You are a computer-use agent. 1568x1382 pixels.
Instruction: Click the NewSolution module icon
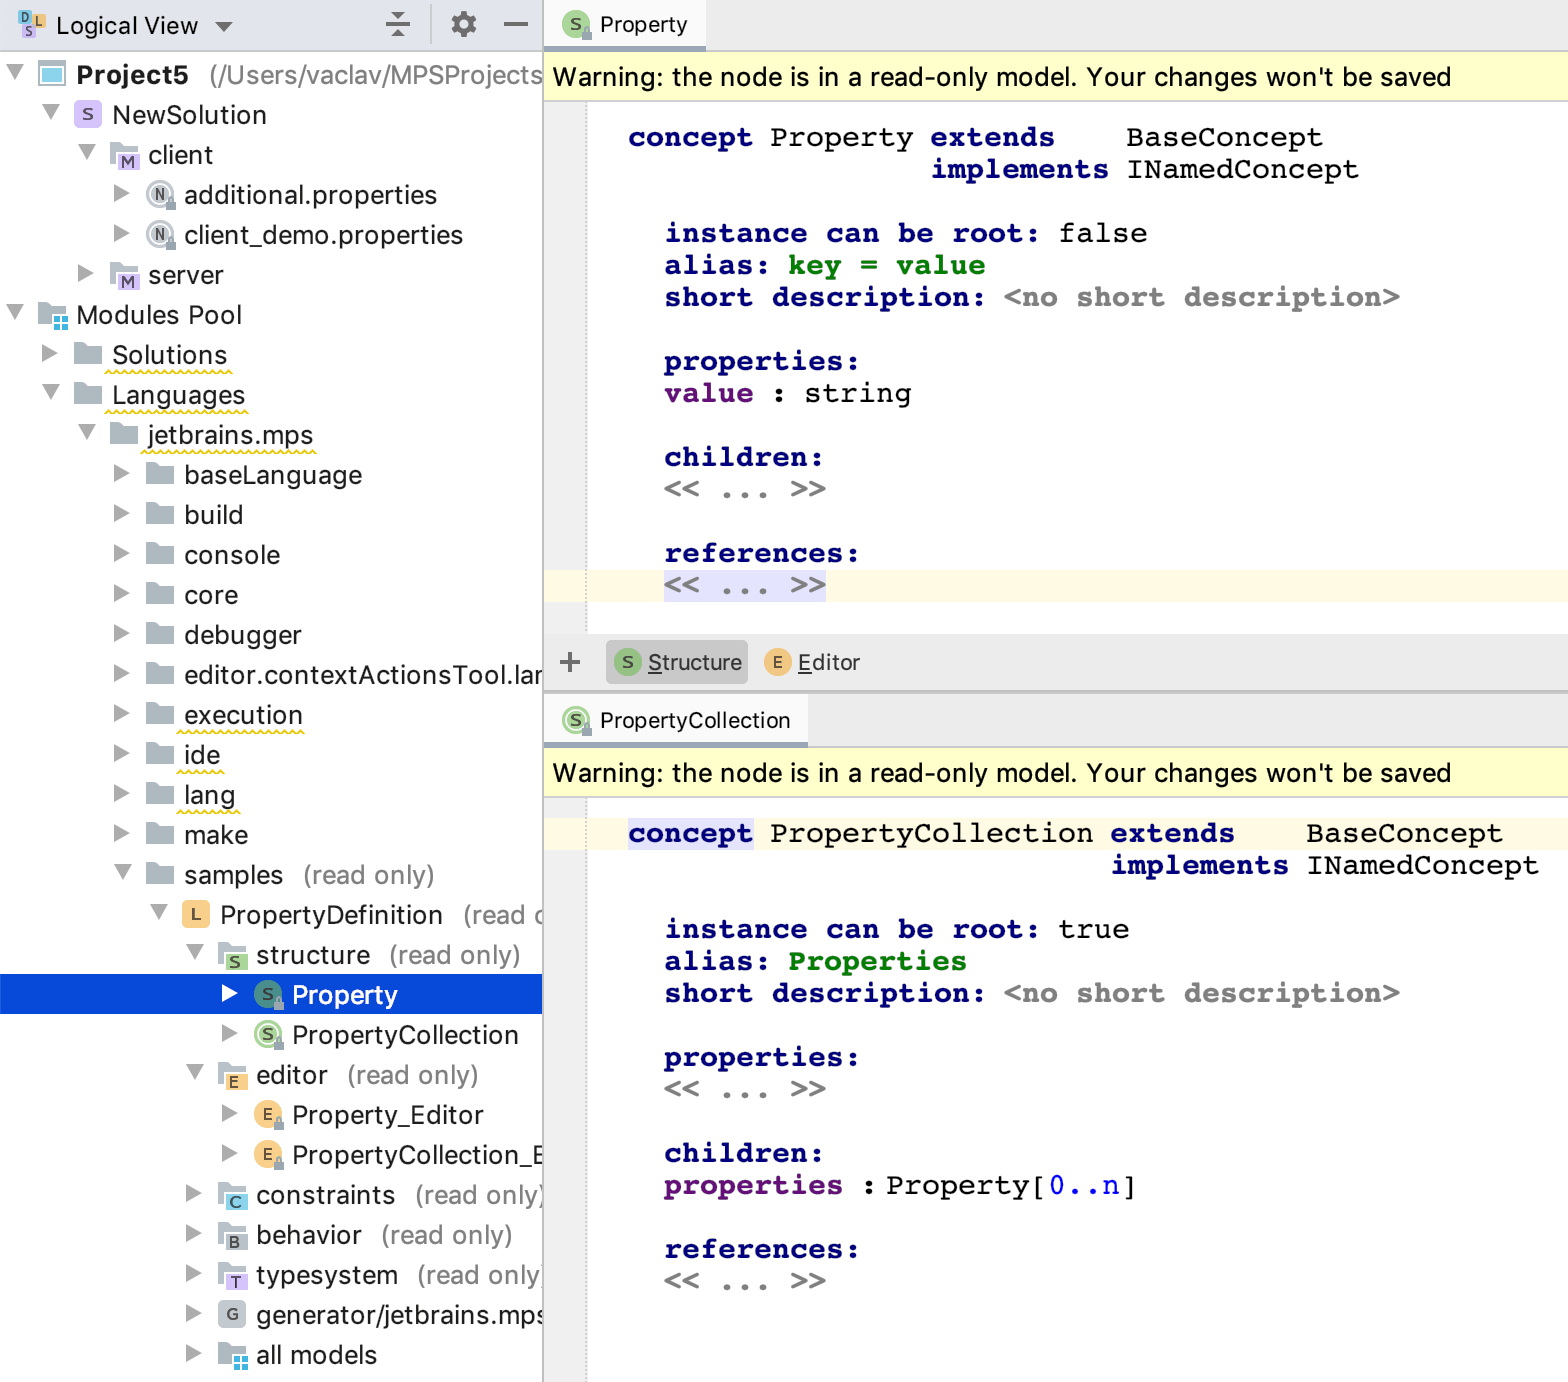click(x=88, y=115)
